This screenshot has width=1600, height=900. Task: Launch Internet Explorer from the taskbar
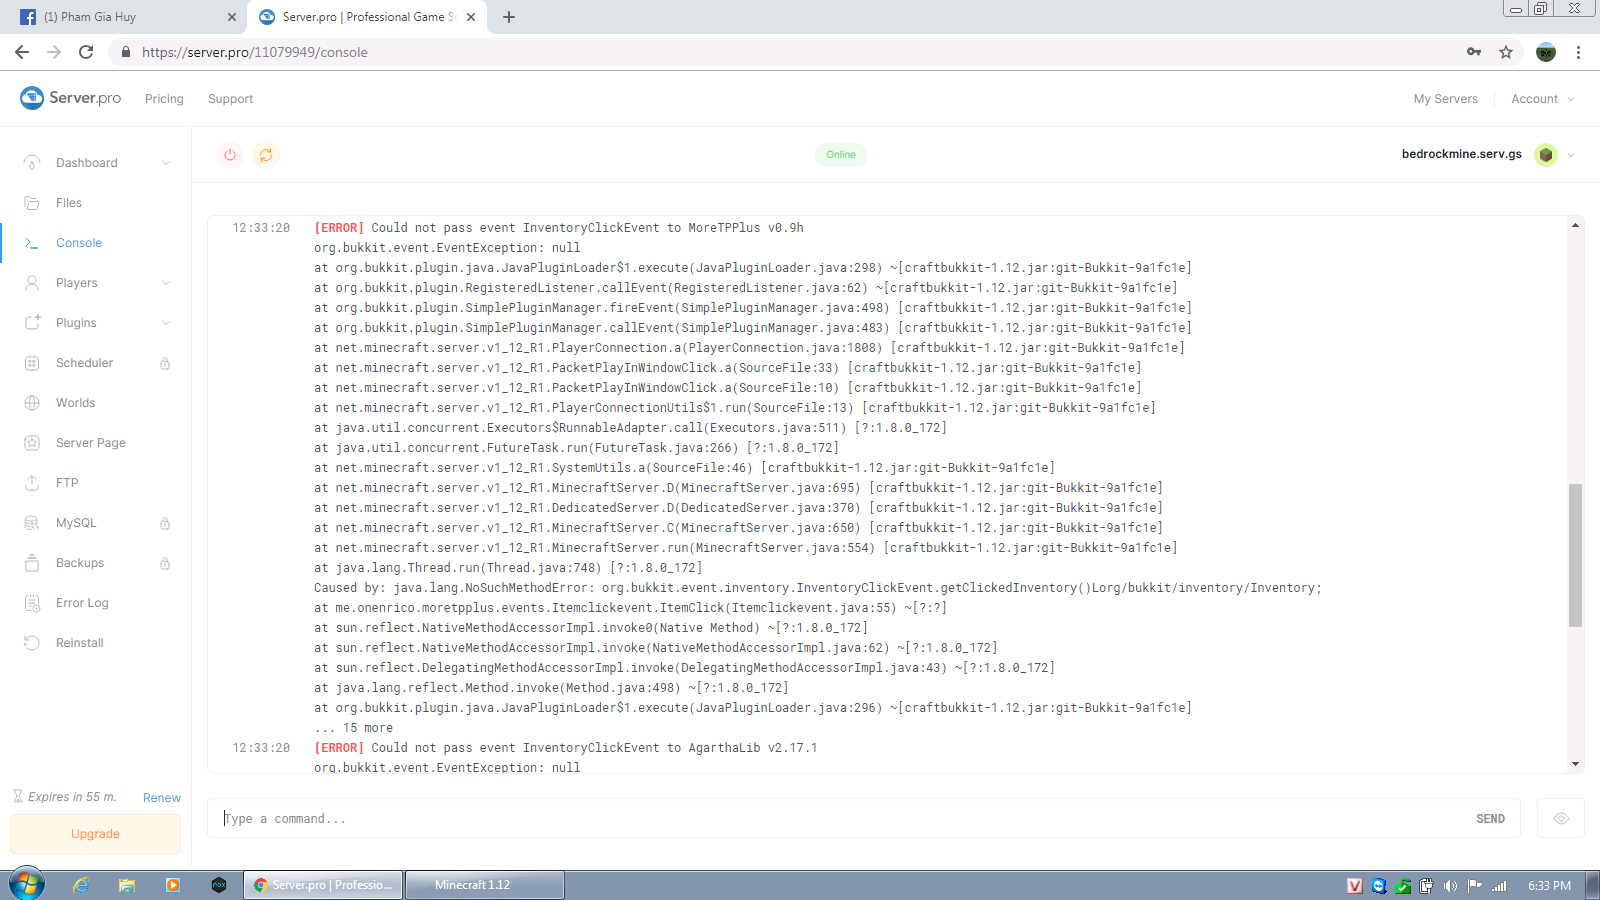tap(81, 885)
